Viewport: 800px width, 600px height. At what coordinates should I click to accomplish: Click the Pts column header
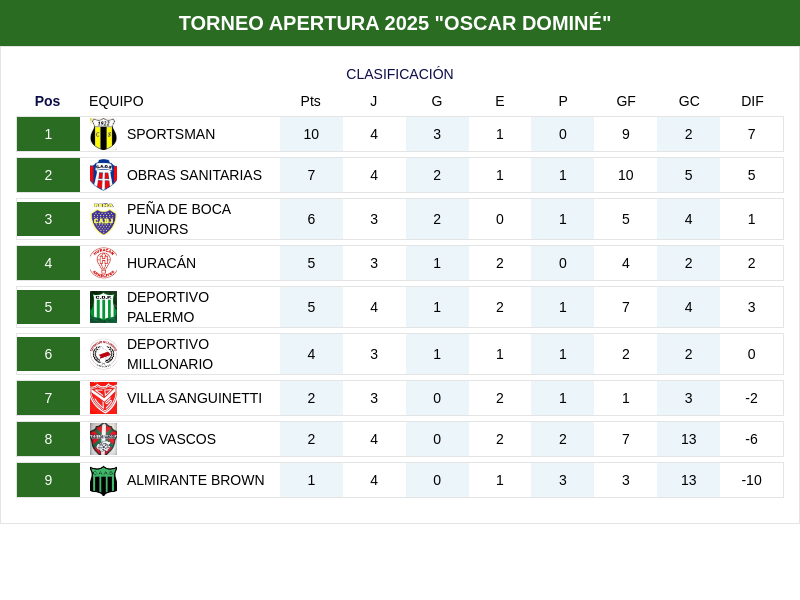click(x=311, y=101)
